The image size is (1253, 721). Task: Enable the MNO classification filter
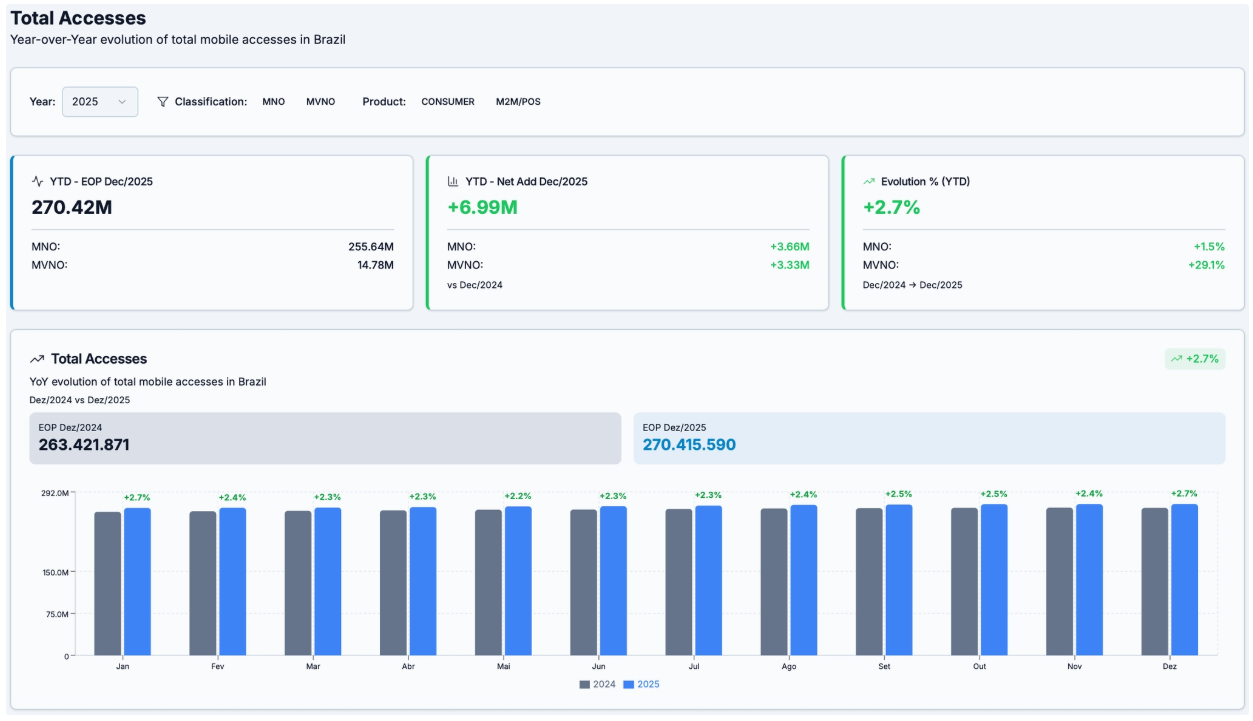[272, 101]
